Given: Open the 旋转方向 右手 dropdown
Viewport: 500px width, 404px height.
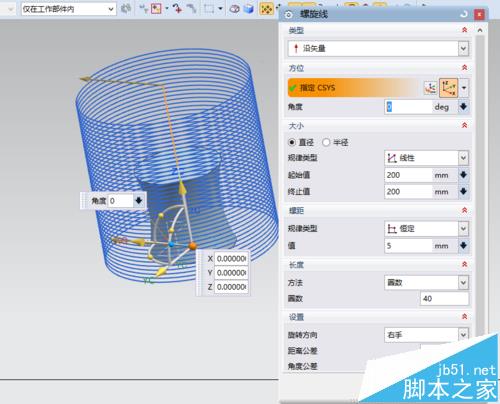Looking at the screenshot, I should click(x=426, y=335).
